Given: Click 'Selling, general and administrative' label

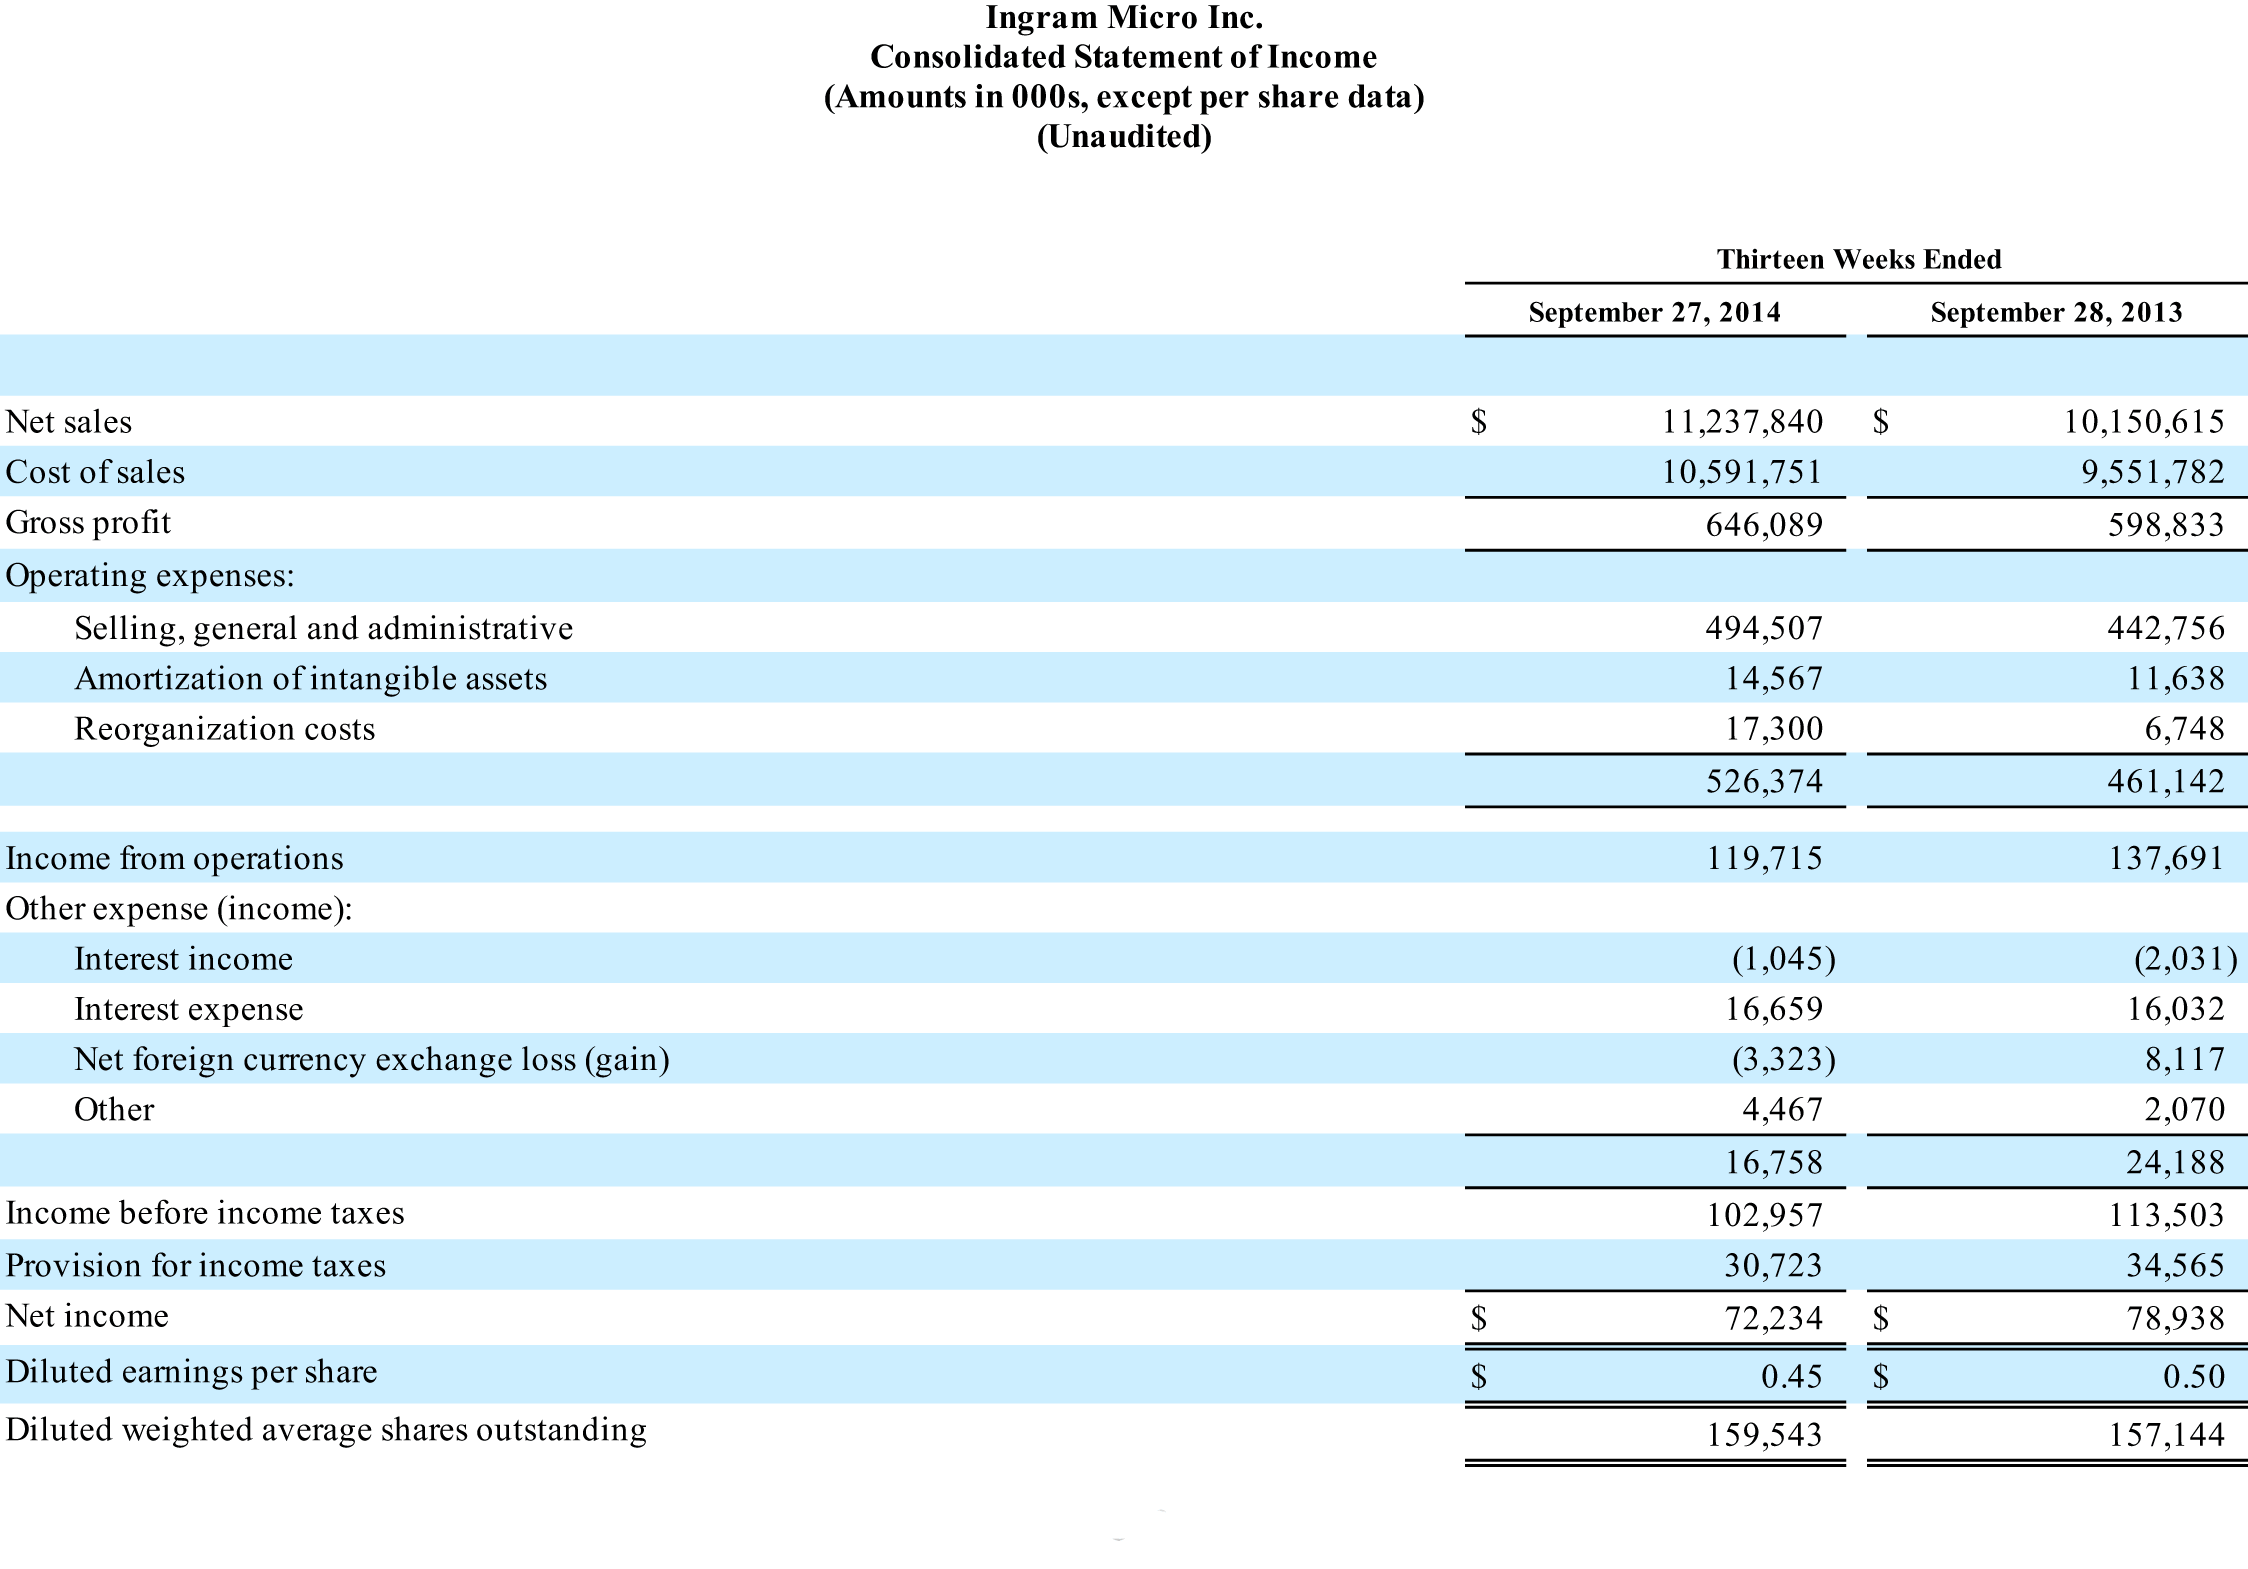Looking at the screenshot, I should coord(324,628).
